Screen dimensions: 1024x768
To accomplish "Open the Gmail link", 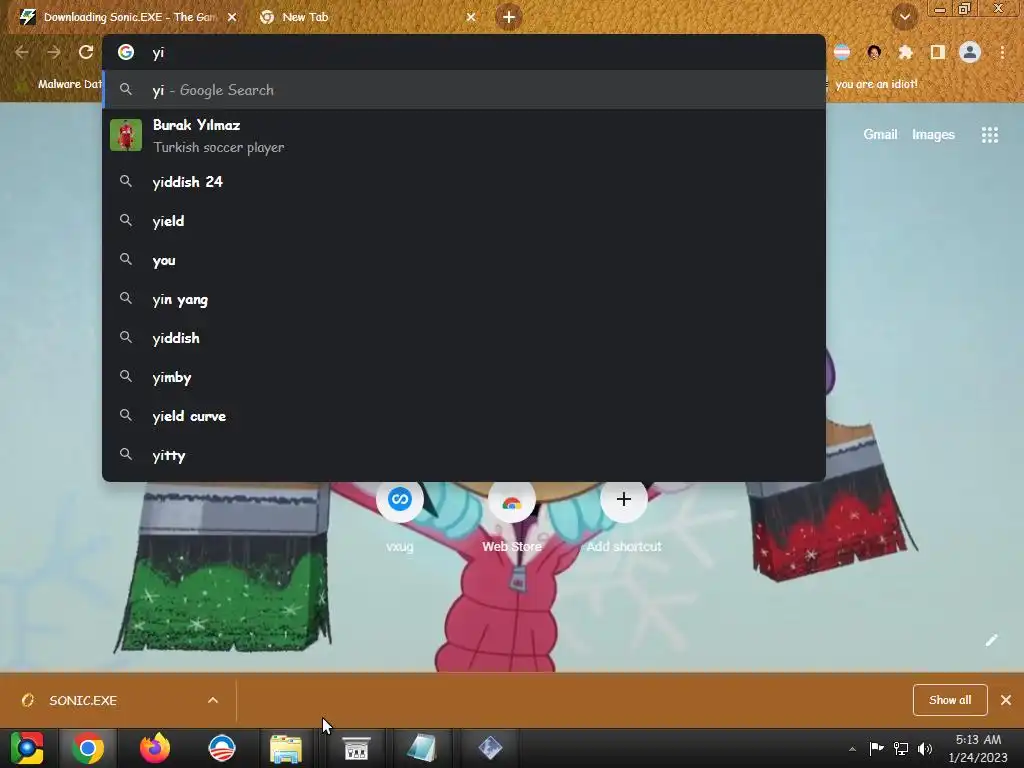I will pyautogui.click(x=880, y=135).
